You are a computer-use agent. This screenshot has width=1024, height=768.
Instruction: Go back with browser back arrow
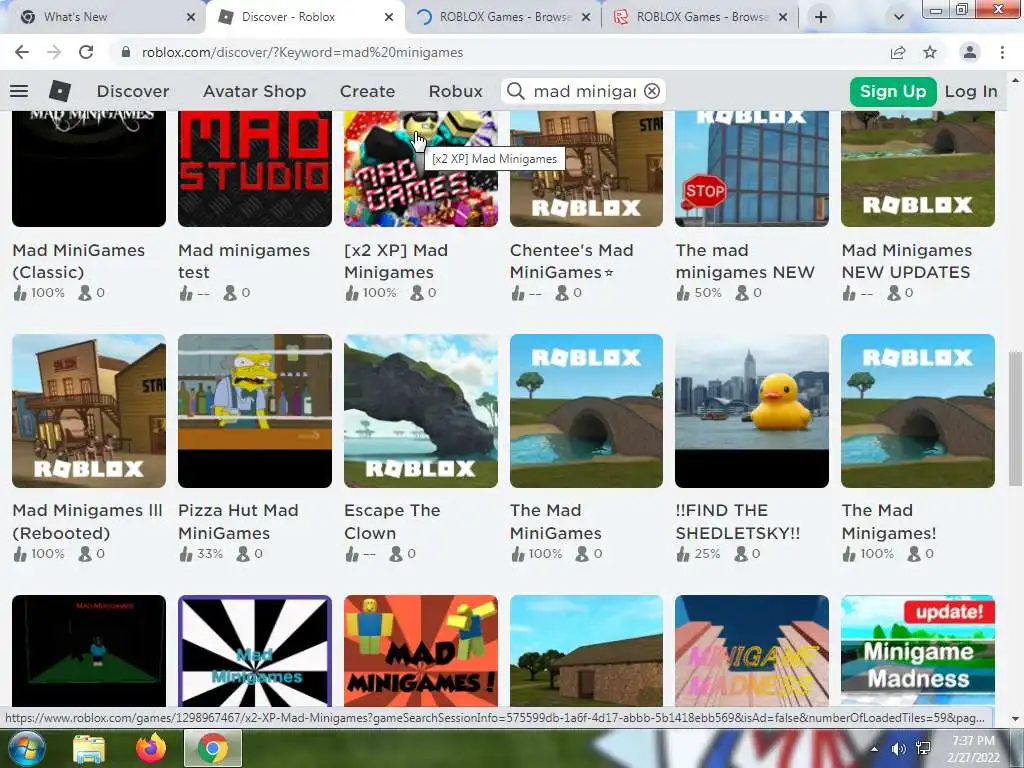click(22, 52)
